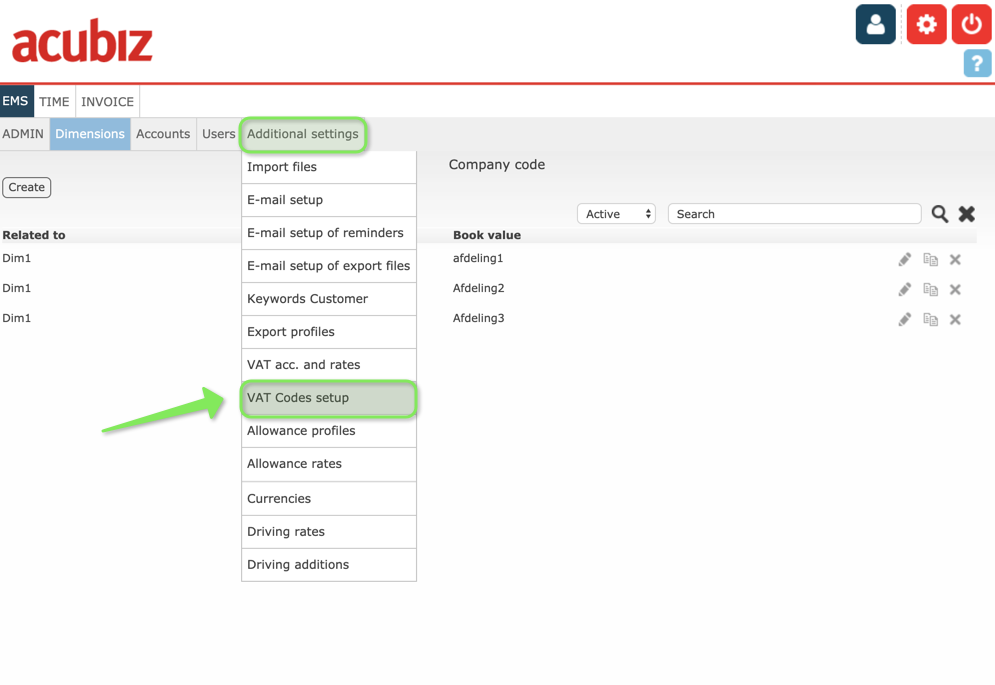Select E-mail setup of reminders

[329, 233]
